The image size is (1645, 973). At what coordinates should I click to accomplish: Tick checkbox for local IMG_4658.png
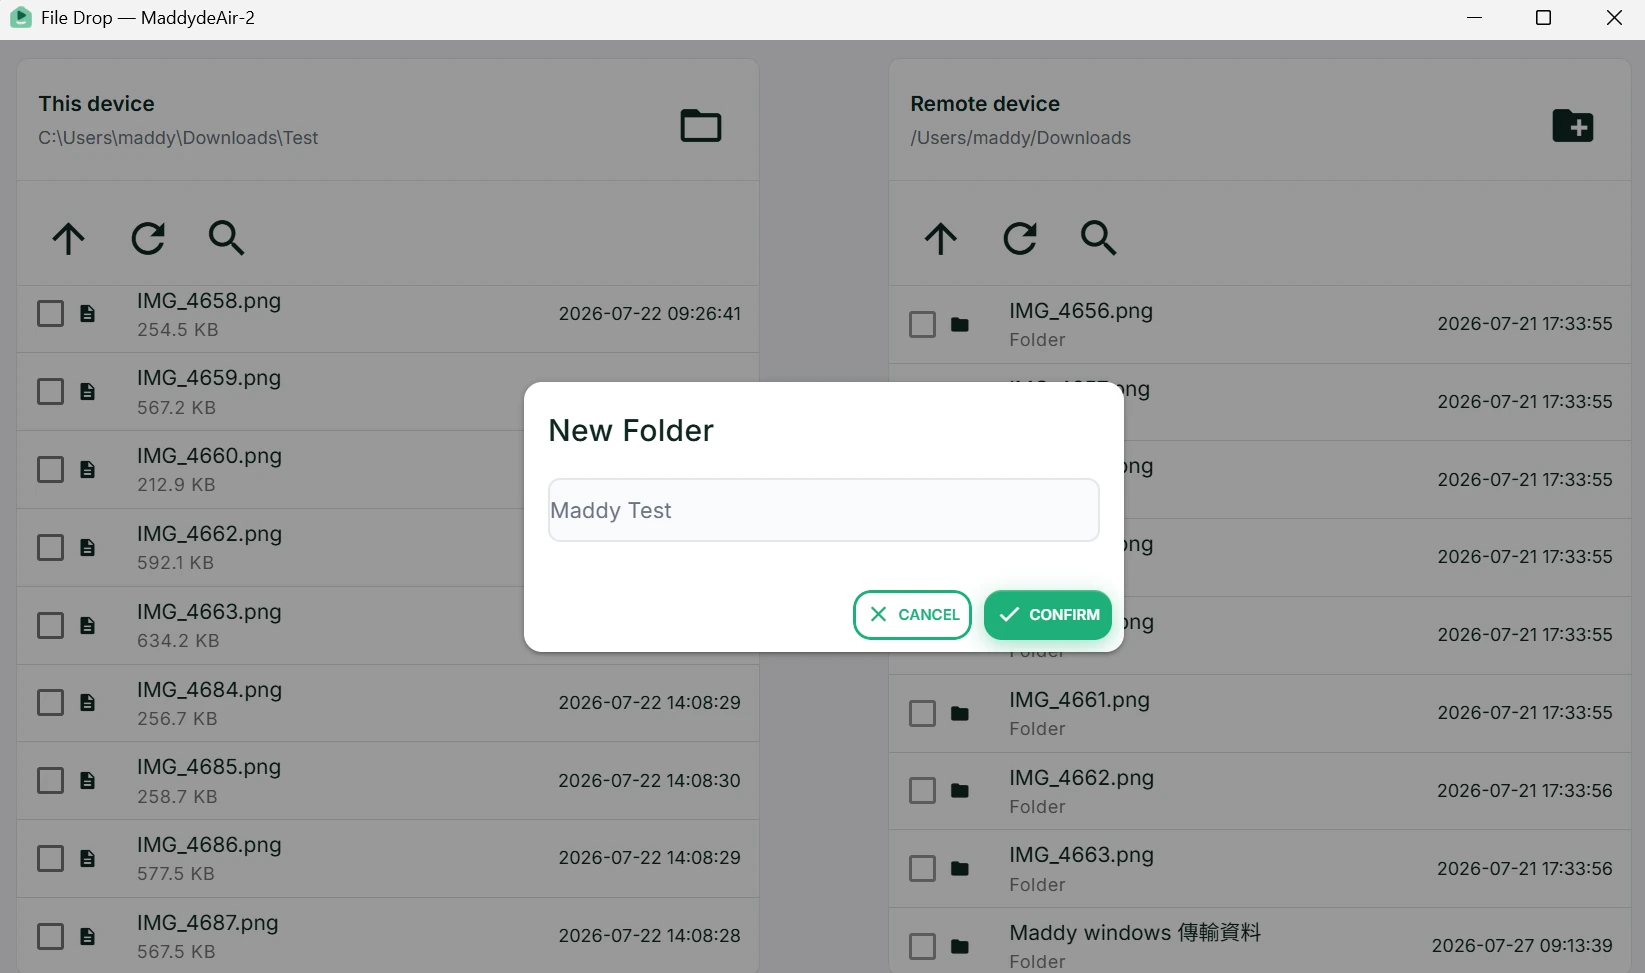50,314
